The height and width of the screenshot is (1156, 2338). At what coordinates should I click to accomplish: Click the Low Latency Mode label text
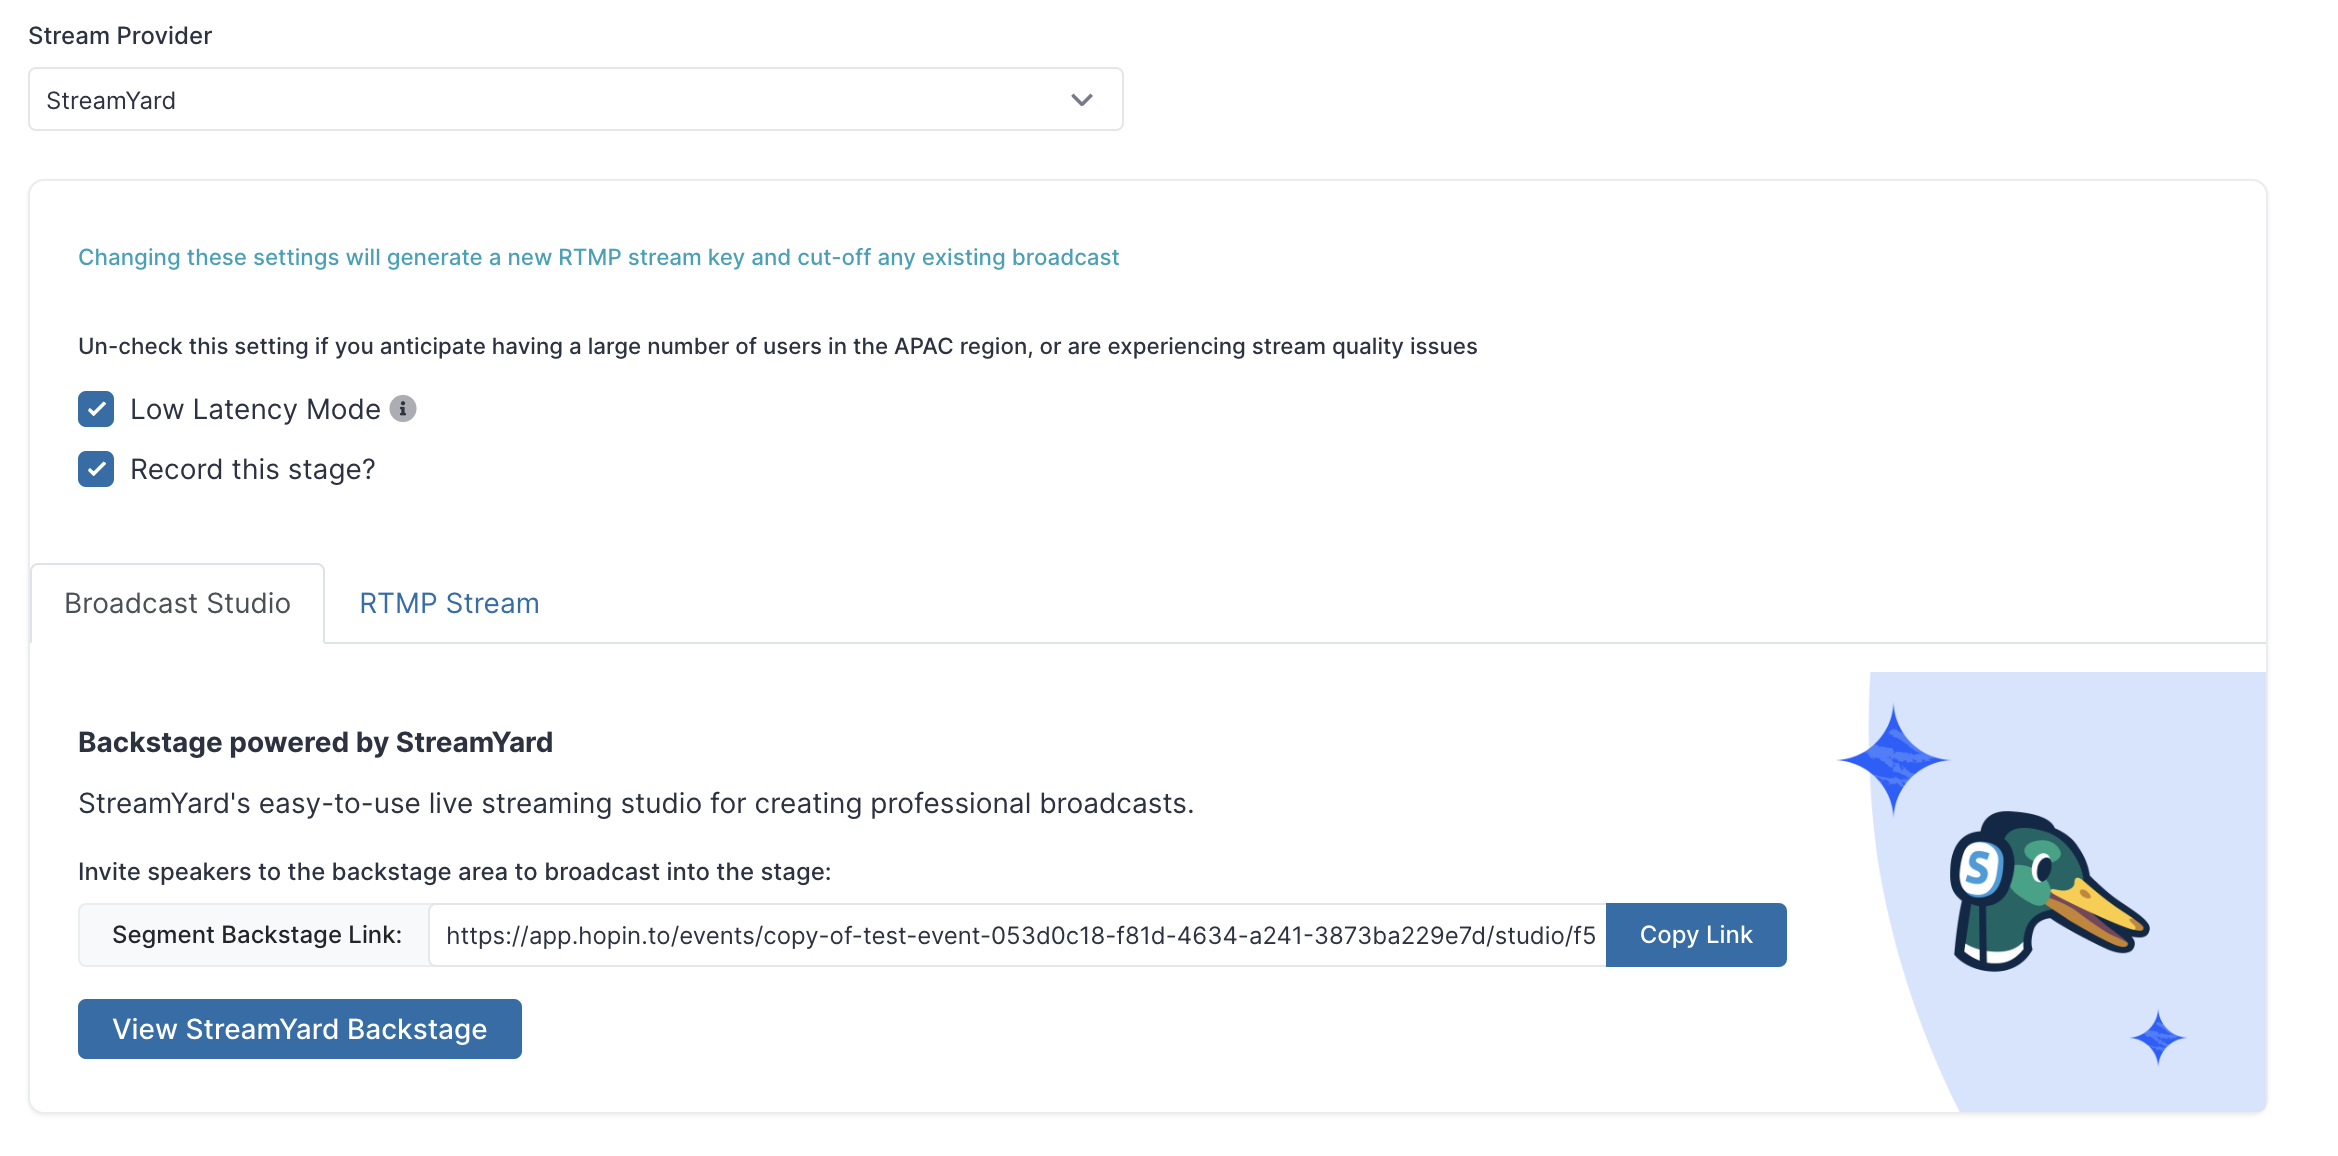(x=255, y=409)
